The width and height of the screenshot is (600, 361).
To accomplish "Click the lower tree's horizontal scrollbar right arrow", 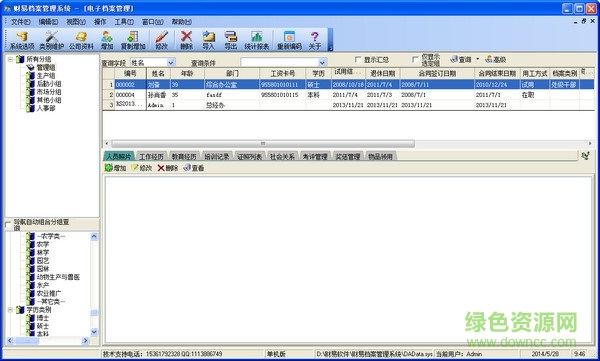I will [x=86, y=340].
